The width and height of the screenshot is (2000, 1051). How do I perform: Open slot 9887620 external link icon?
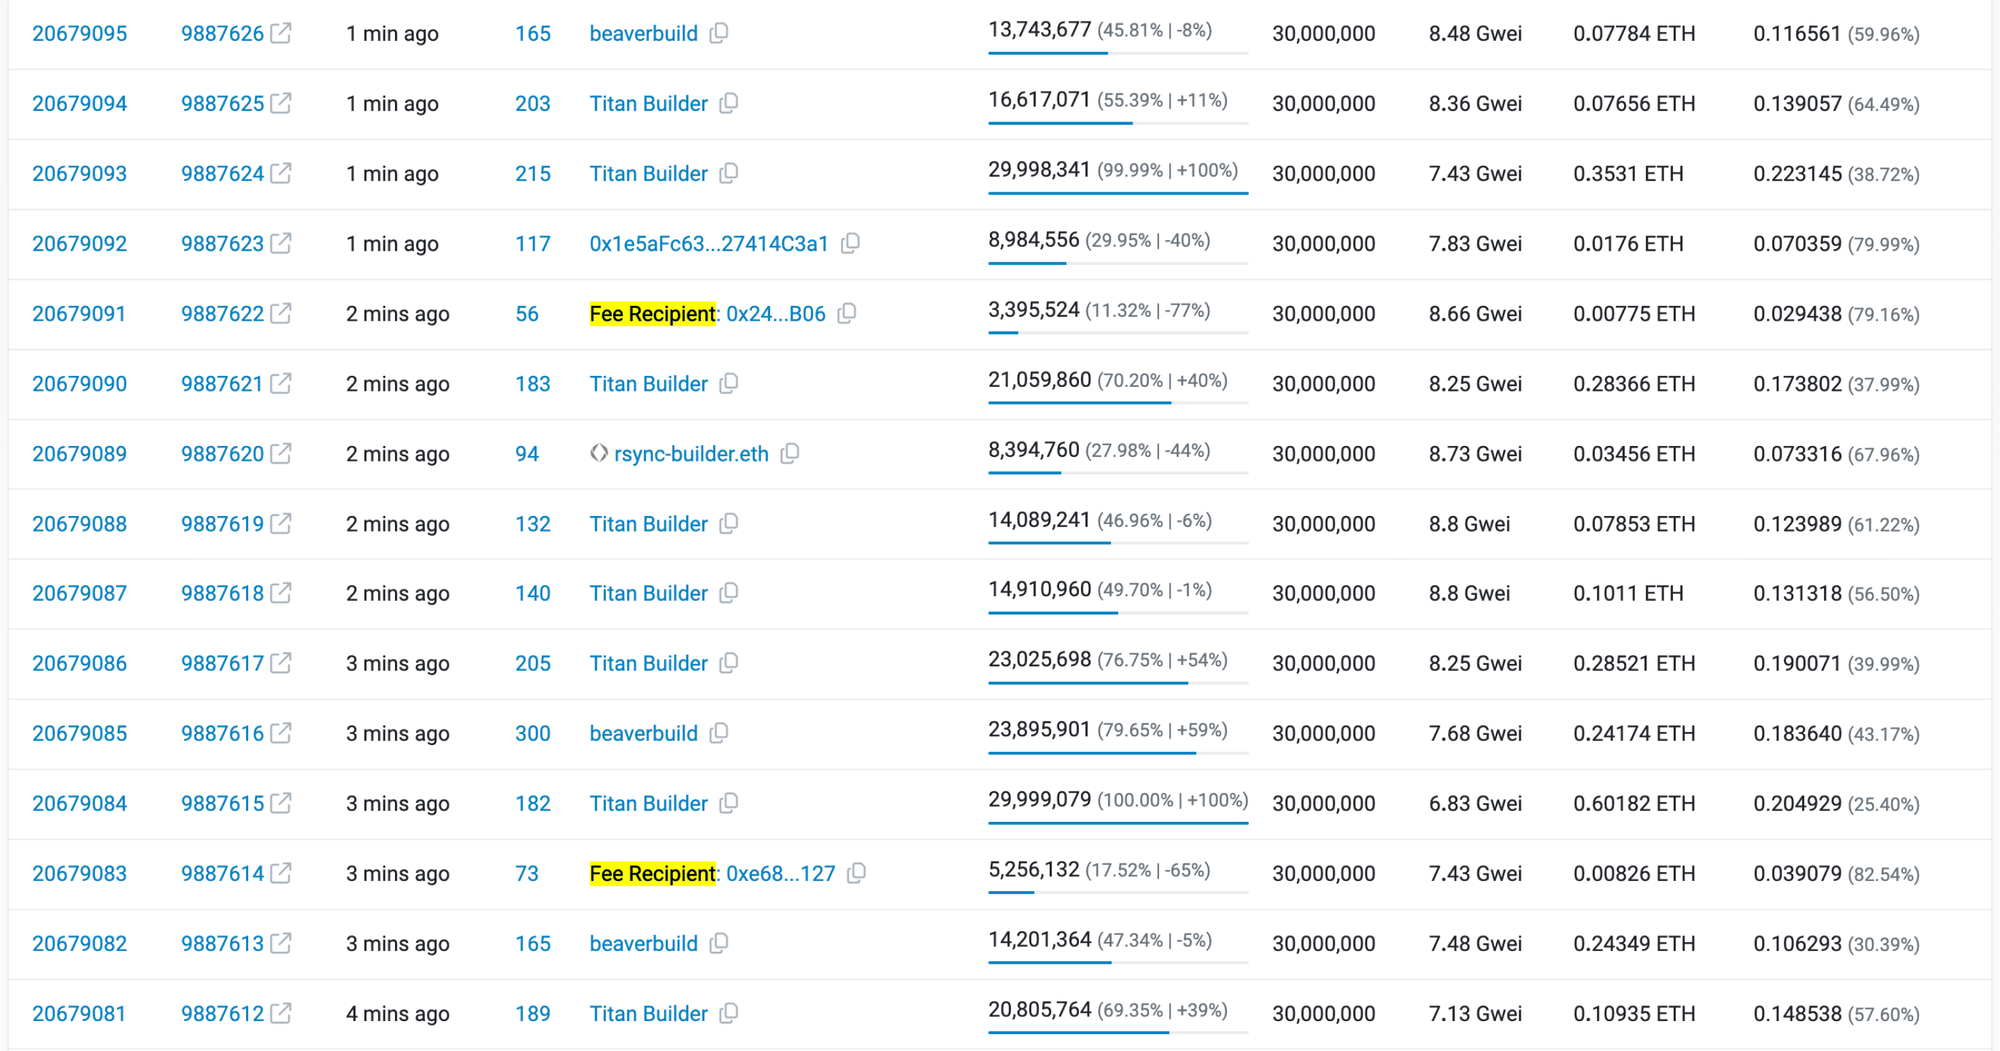pos(282,453)
